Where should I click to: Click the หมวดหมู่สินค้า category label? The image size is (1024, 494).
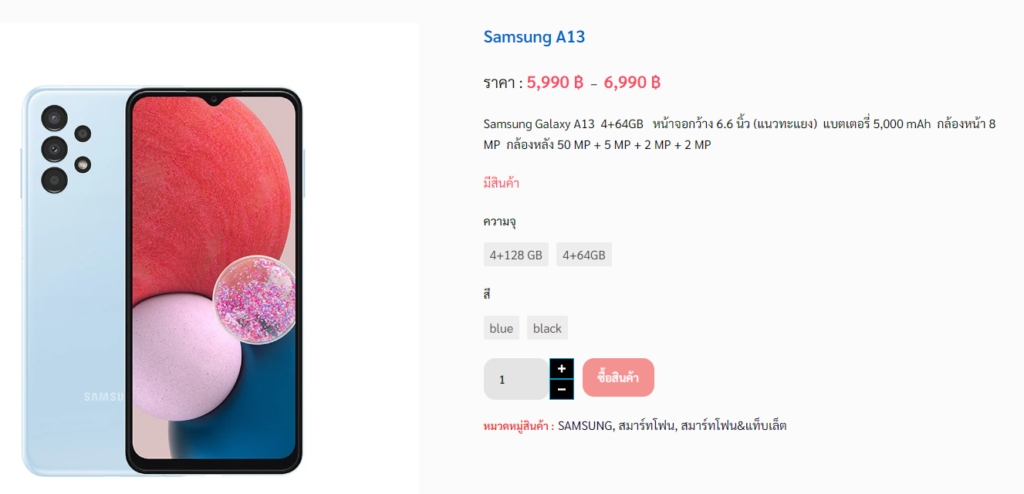pos(519,426)
